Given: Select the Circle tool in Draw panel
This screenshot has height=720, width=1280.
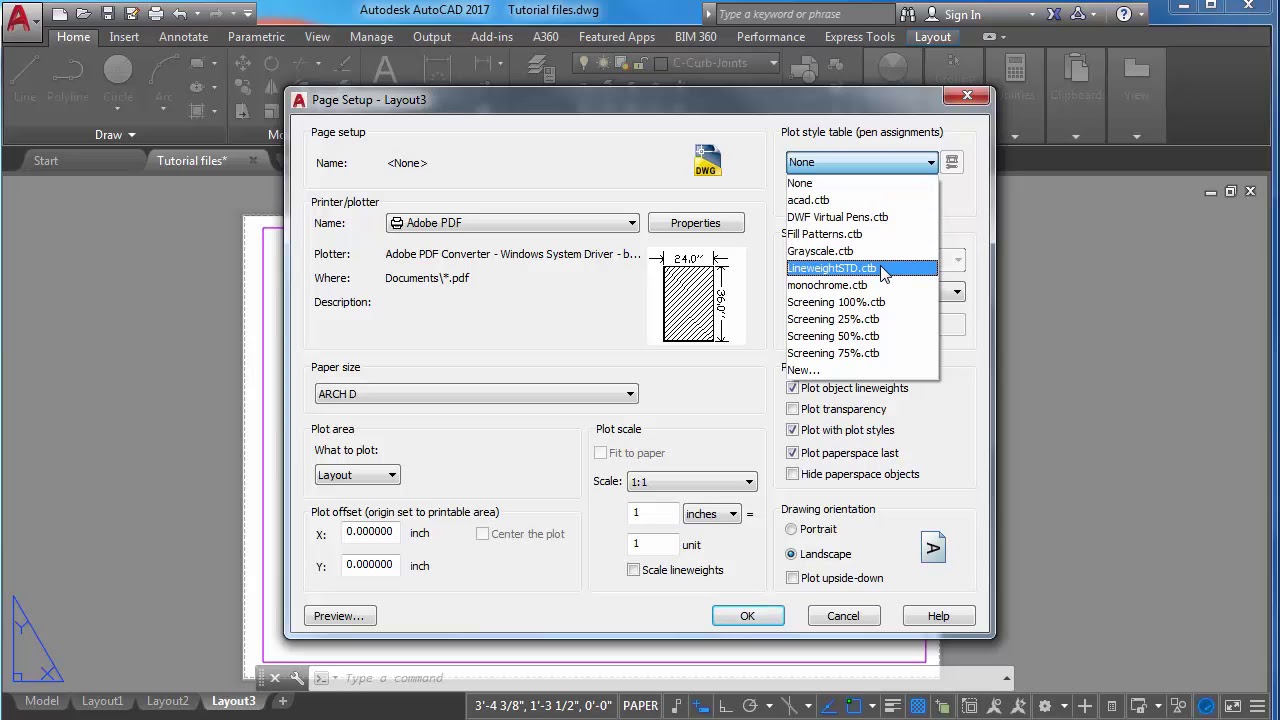Looking at the screenshot, I should (x=118, y=80).
